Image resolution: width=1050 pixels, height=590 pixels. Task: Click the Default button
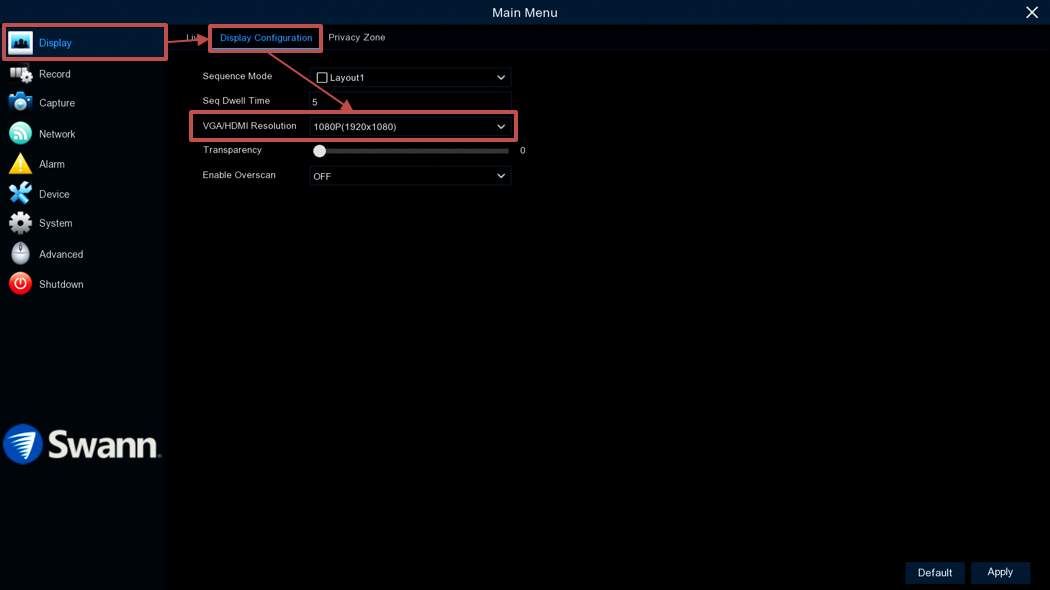(x=934, y=573)
